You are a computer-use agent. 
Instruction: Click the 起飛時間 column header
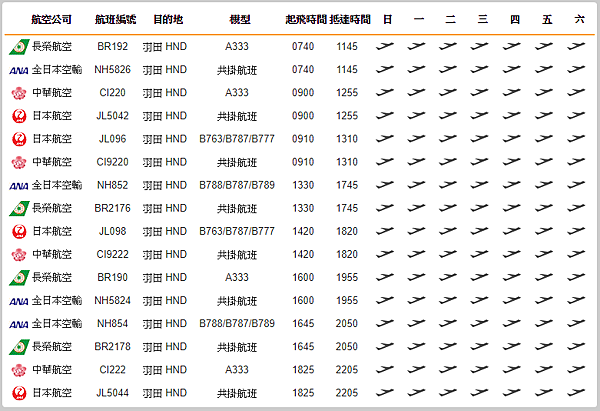coord(306,19)
